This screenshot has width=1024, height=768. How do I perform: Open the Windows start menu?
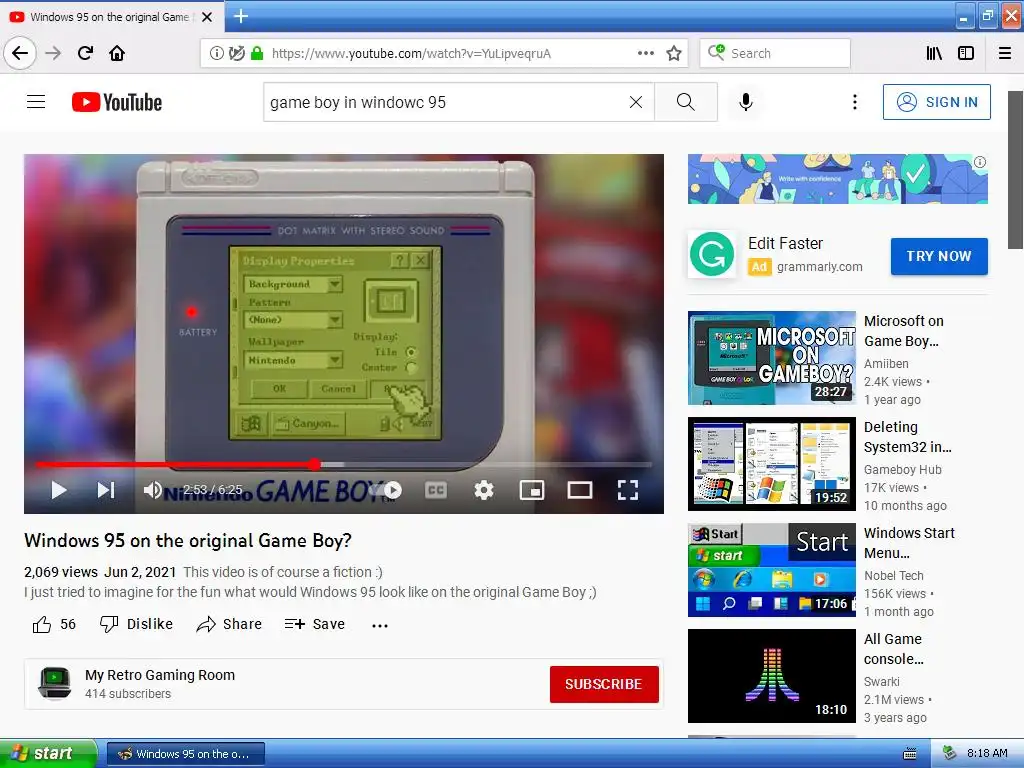coord(47,753)
